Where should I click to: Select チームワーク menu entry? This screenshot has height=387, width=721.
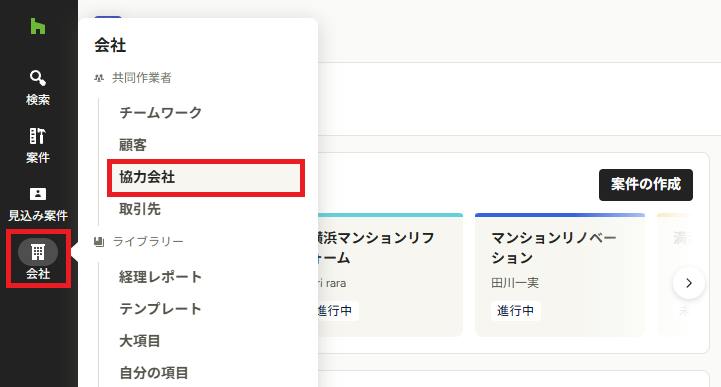(x=160, y=113)
